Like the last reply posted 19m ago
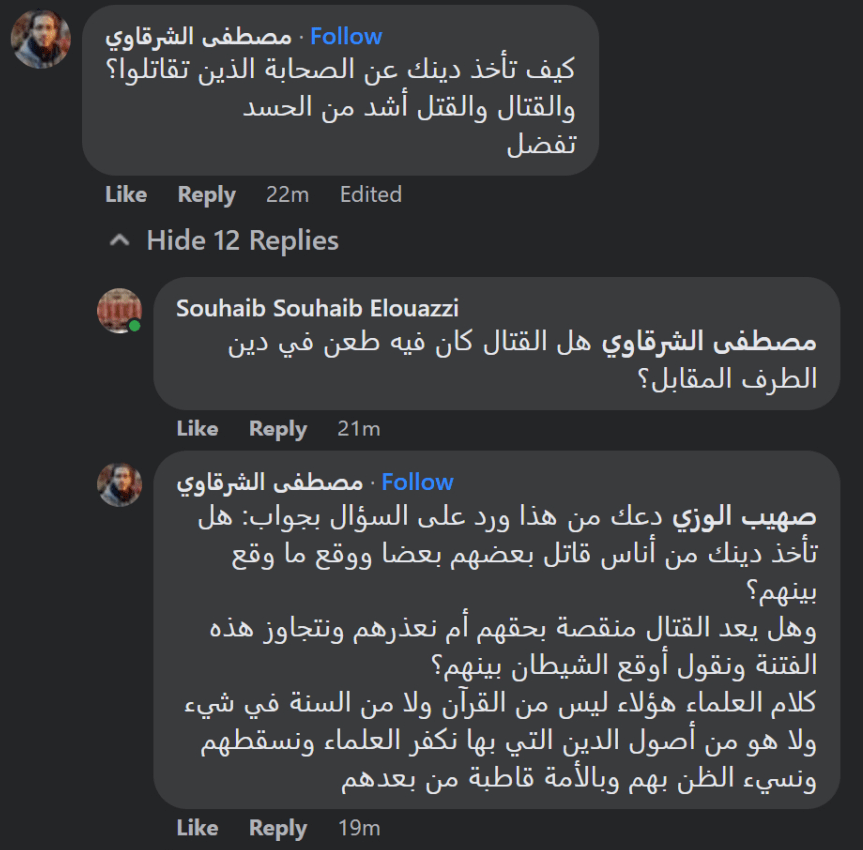The image size is (863, 850). (197, 828)
